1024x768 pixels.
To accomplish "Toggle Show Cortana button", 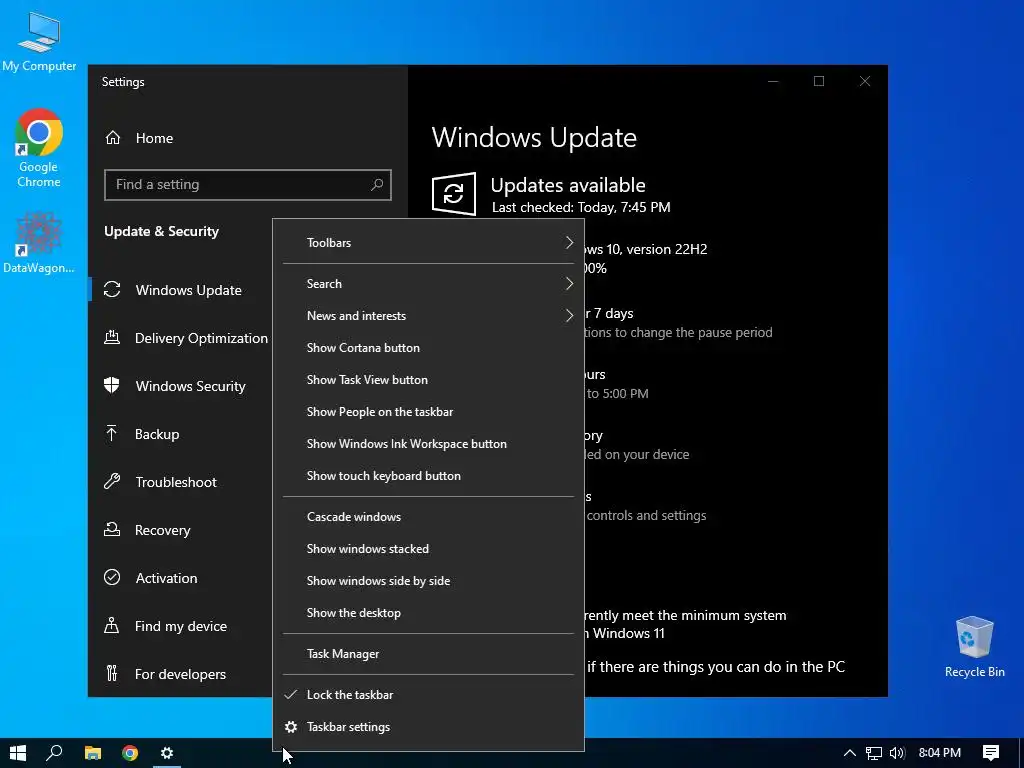I will [428, 348].
